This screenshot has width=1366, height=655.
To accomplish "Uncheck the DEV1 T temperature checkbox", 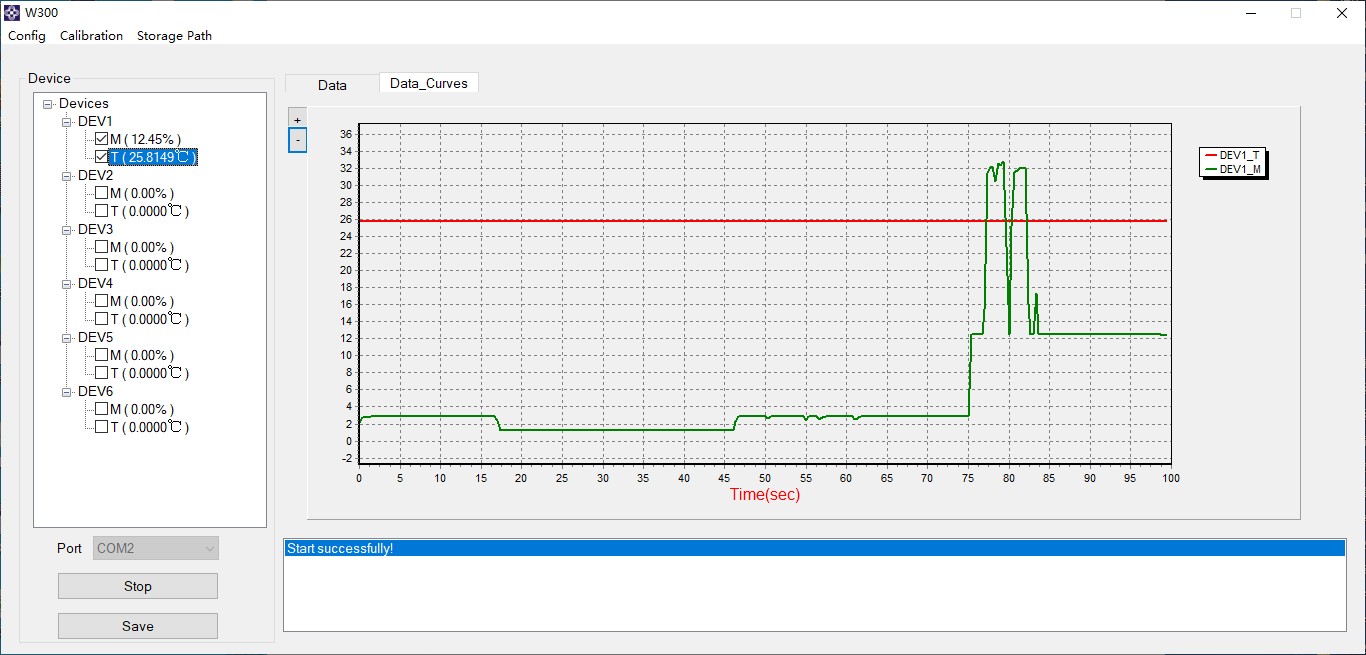I will point(102,157).
